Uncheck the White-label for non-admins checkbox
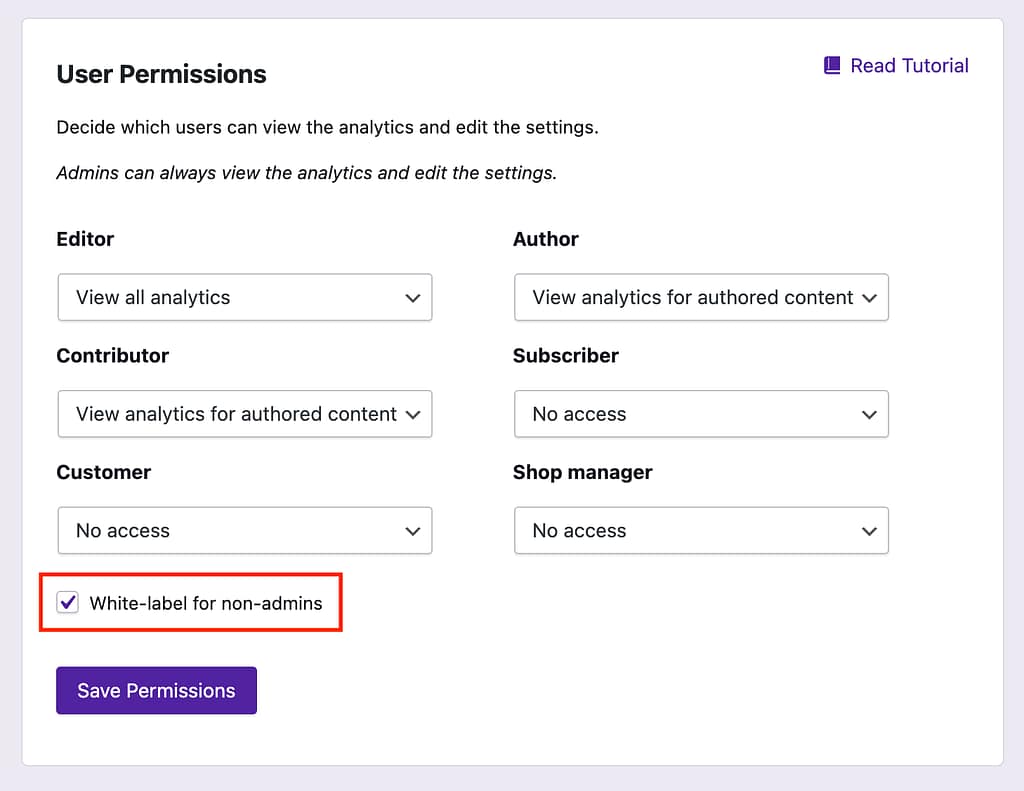 pyautogui.click(x=68, y=602)
